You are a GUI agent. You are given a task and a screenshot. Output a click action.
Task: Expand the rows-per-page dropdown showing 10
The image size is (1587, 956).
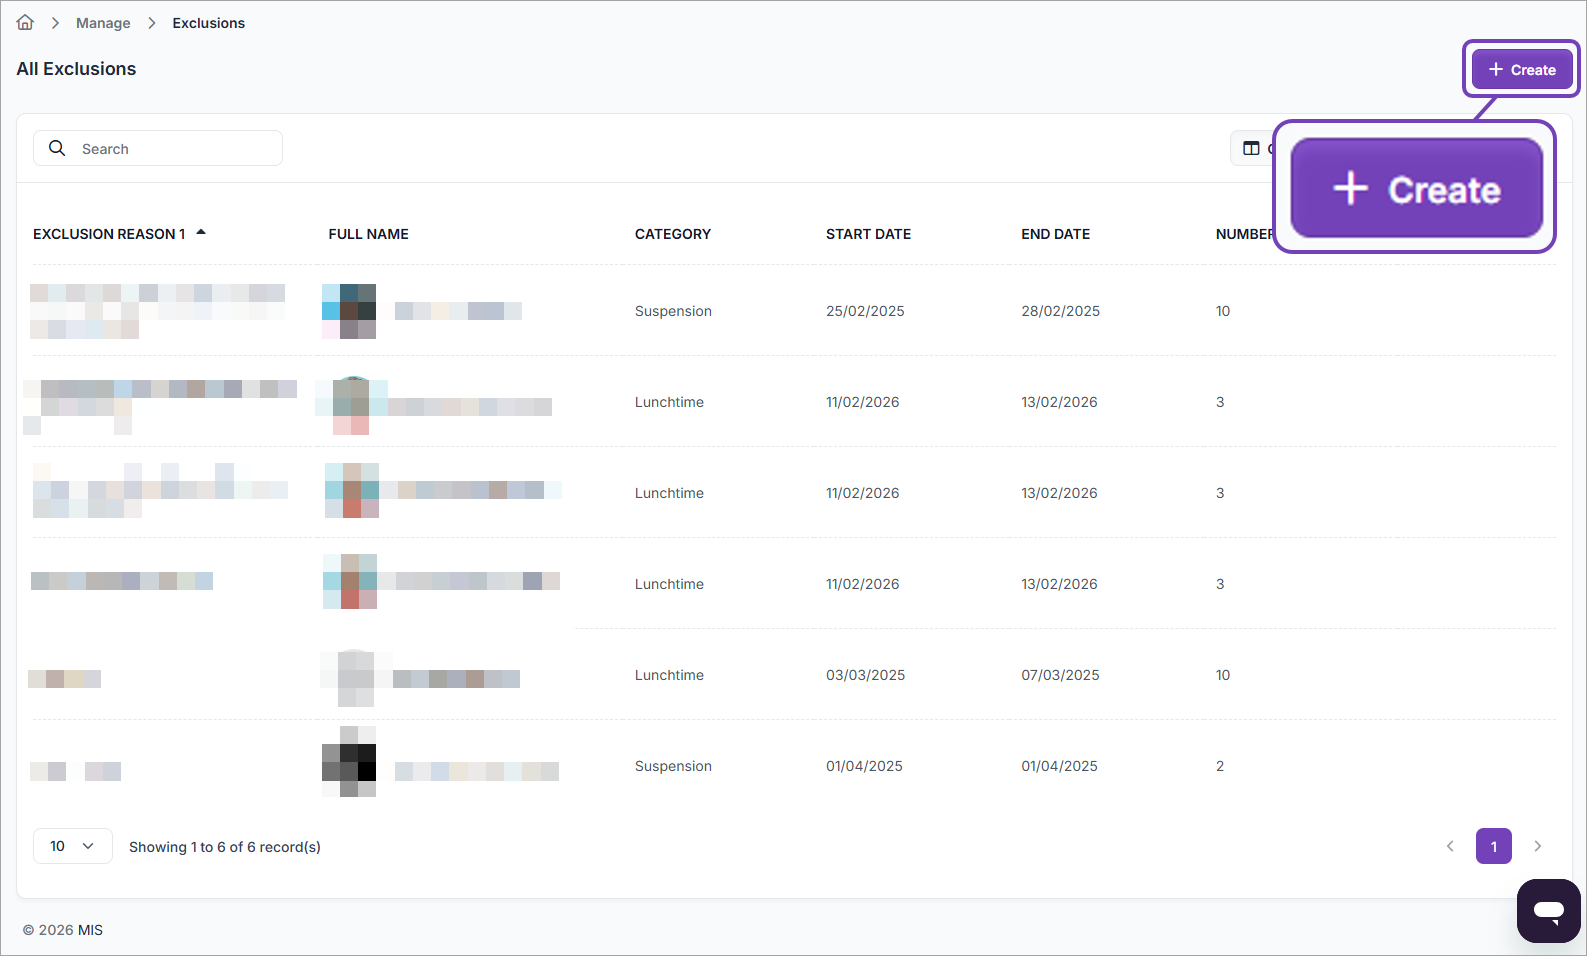click(x=72, y=846)
